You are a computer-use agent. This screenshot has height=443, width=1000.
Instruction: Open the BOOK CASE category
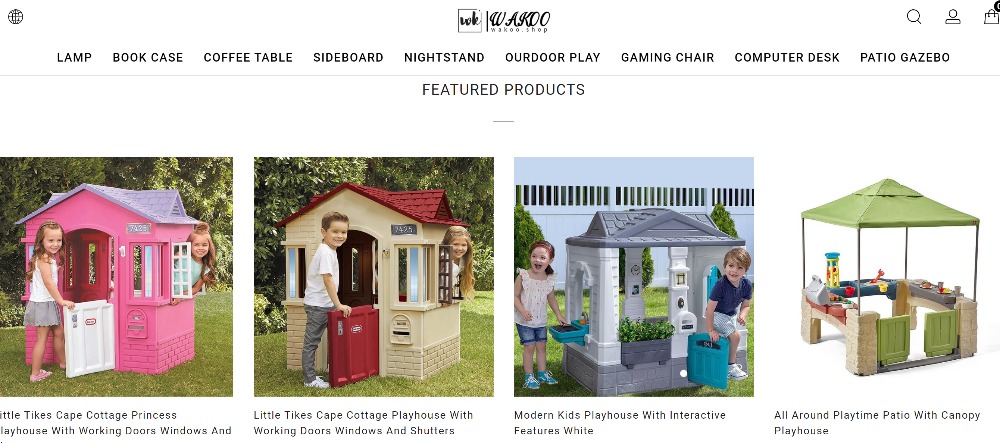click(x=148, y=57)
